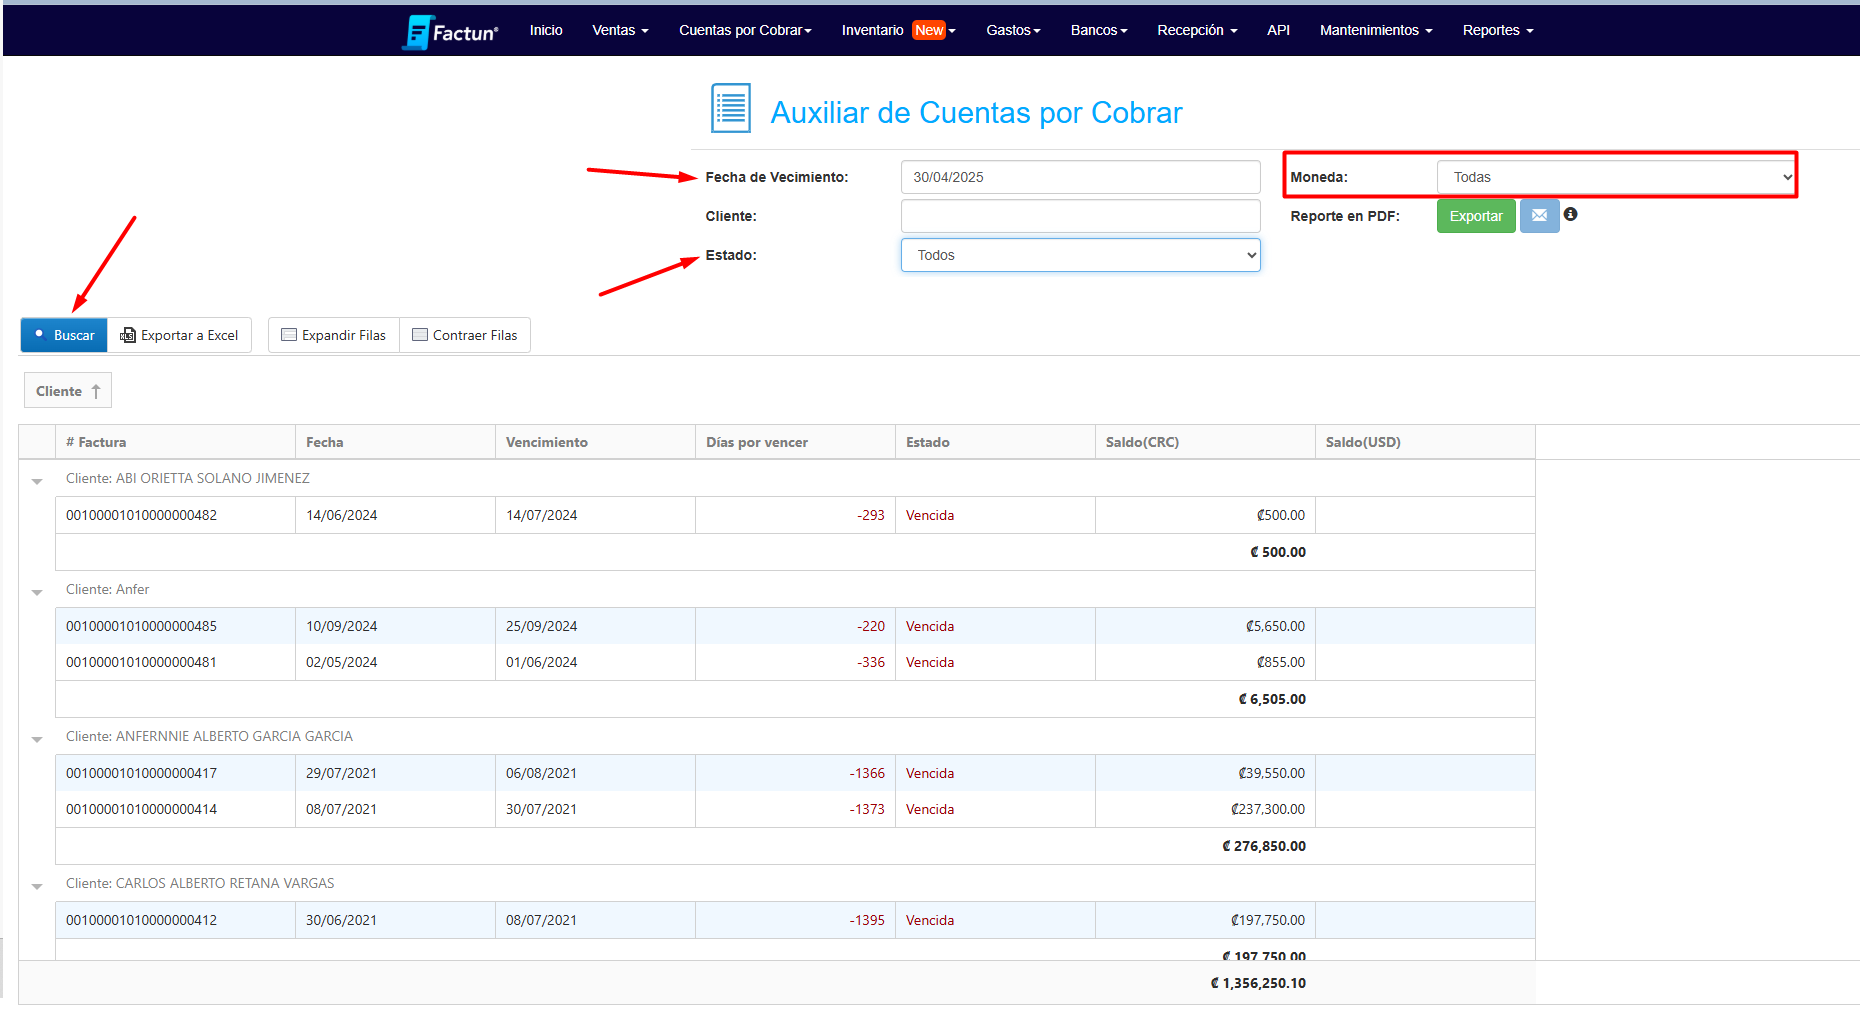This screenshot has width=1860, height=1010.
Task: Click the 10/09/2024 invoice date cell
Action: coord(395,627)
